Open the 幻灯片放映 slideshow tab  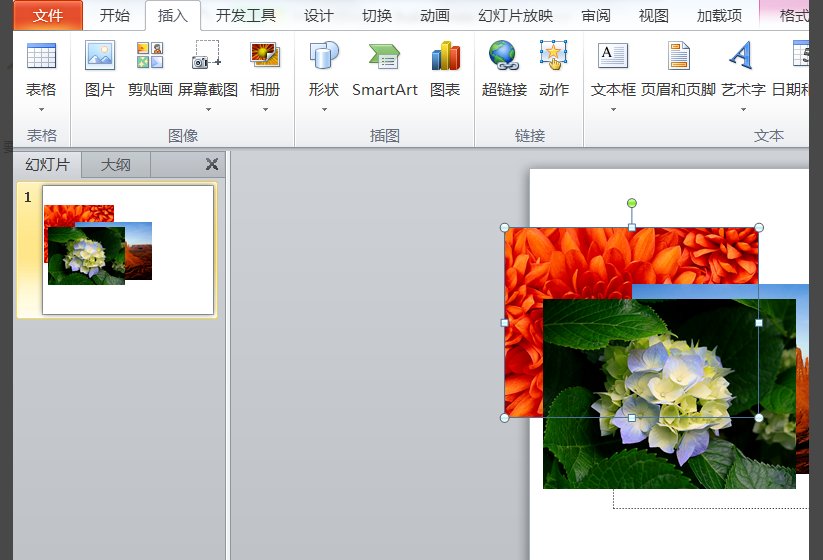(515, 16)
